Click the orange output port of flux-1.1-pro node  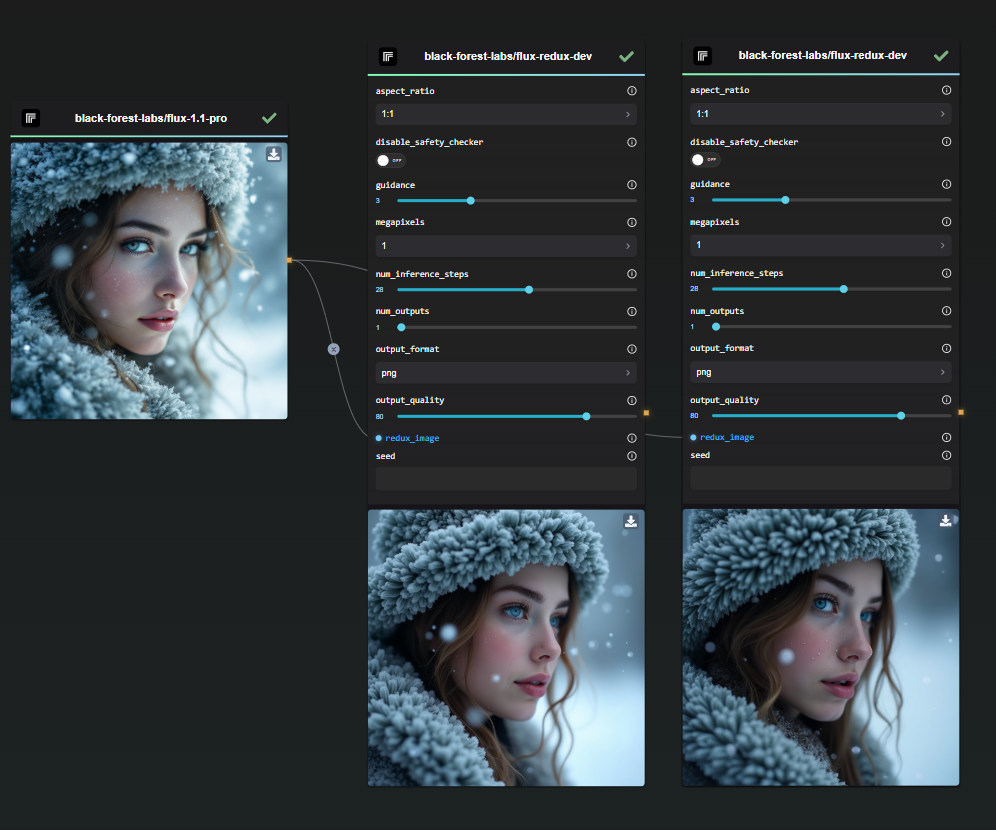point(290,260)
